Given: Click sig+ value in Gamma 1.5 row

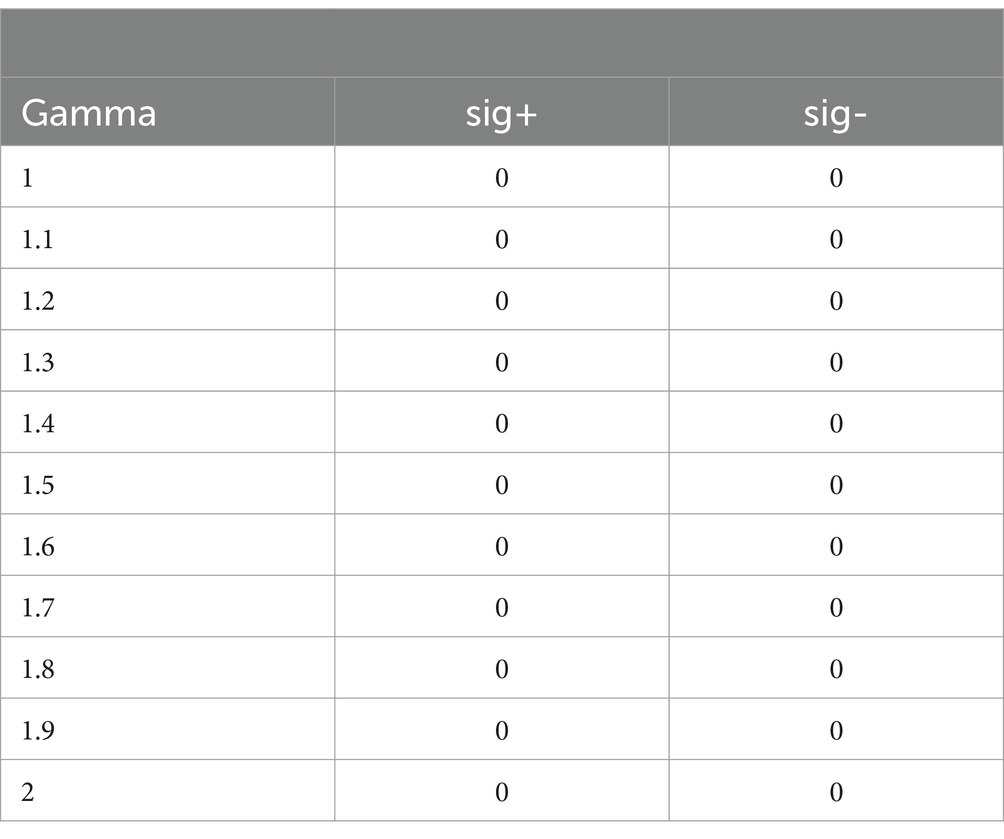Looking at the screenshot, I should 501,485.
